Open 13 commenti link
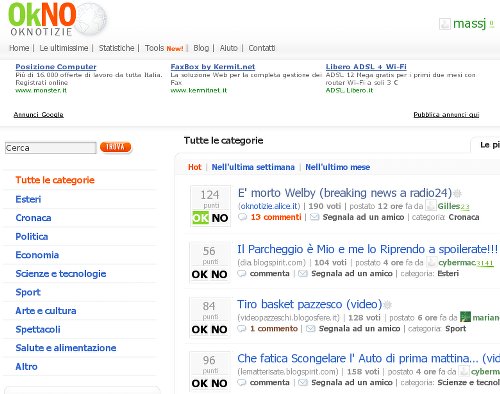Image resolution: width=500 pixels, height=394 pixels. pos(276,217)
